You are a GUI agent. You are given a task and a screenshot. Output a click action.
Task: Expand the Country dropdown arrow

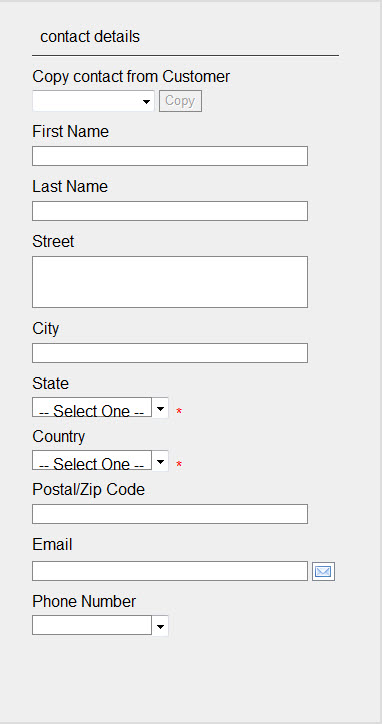160,461
